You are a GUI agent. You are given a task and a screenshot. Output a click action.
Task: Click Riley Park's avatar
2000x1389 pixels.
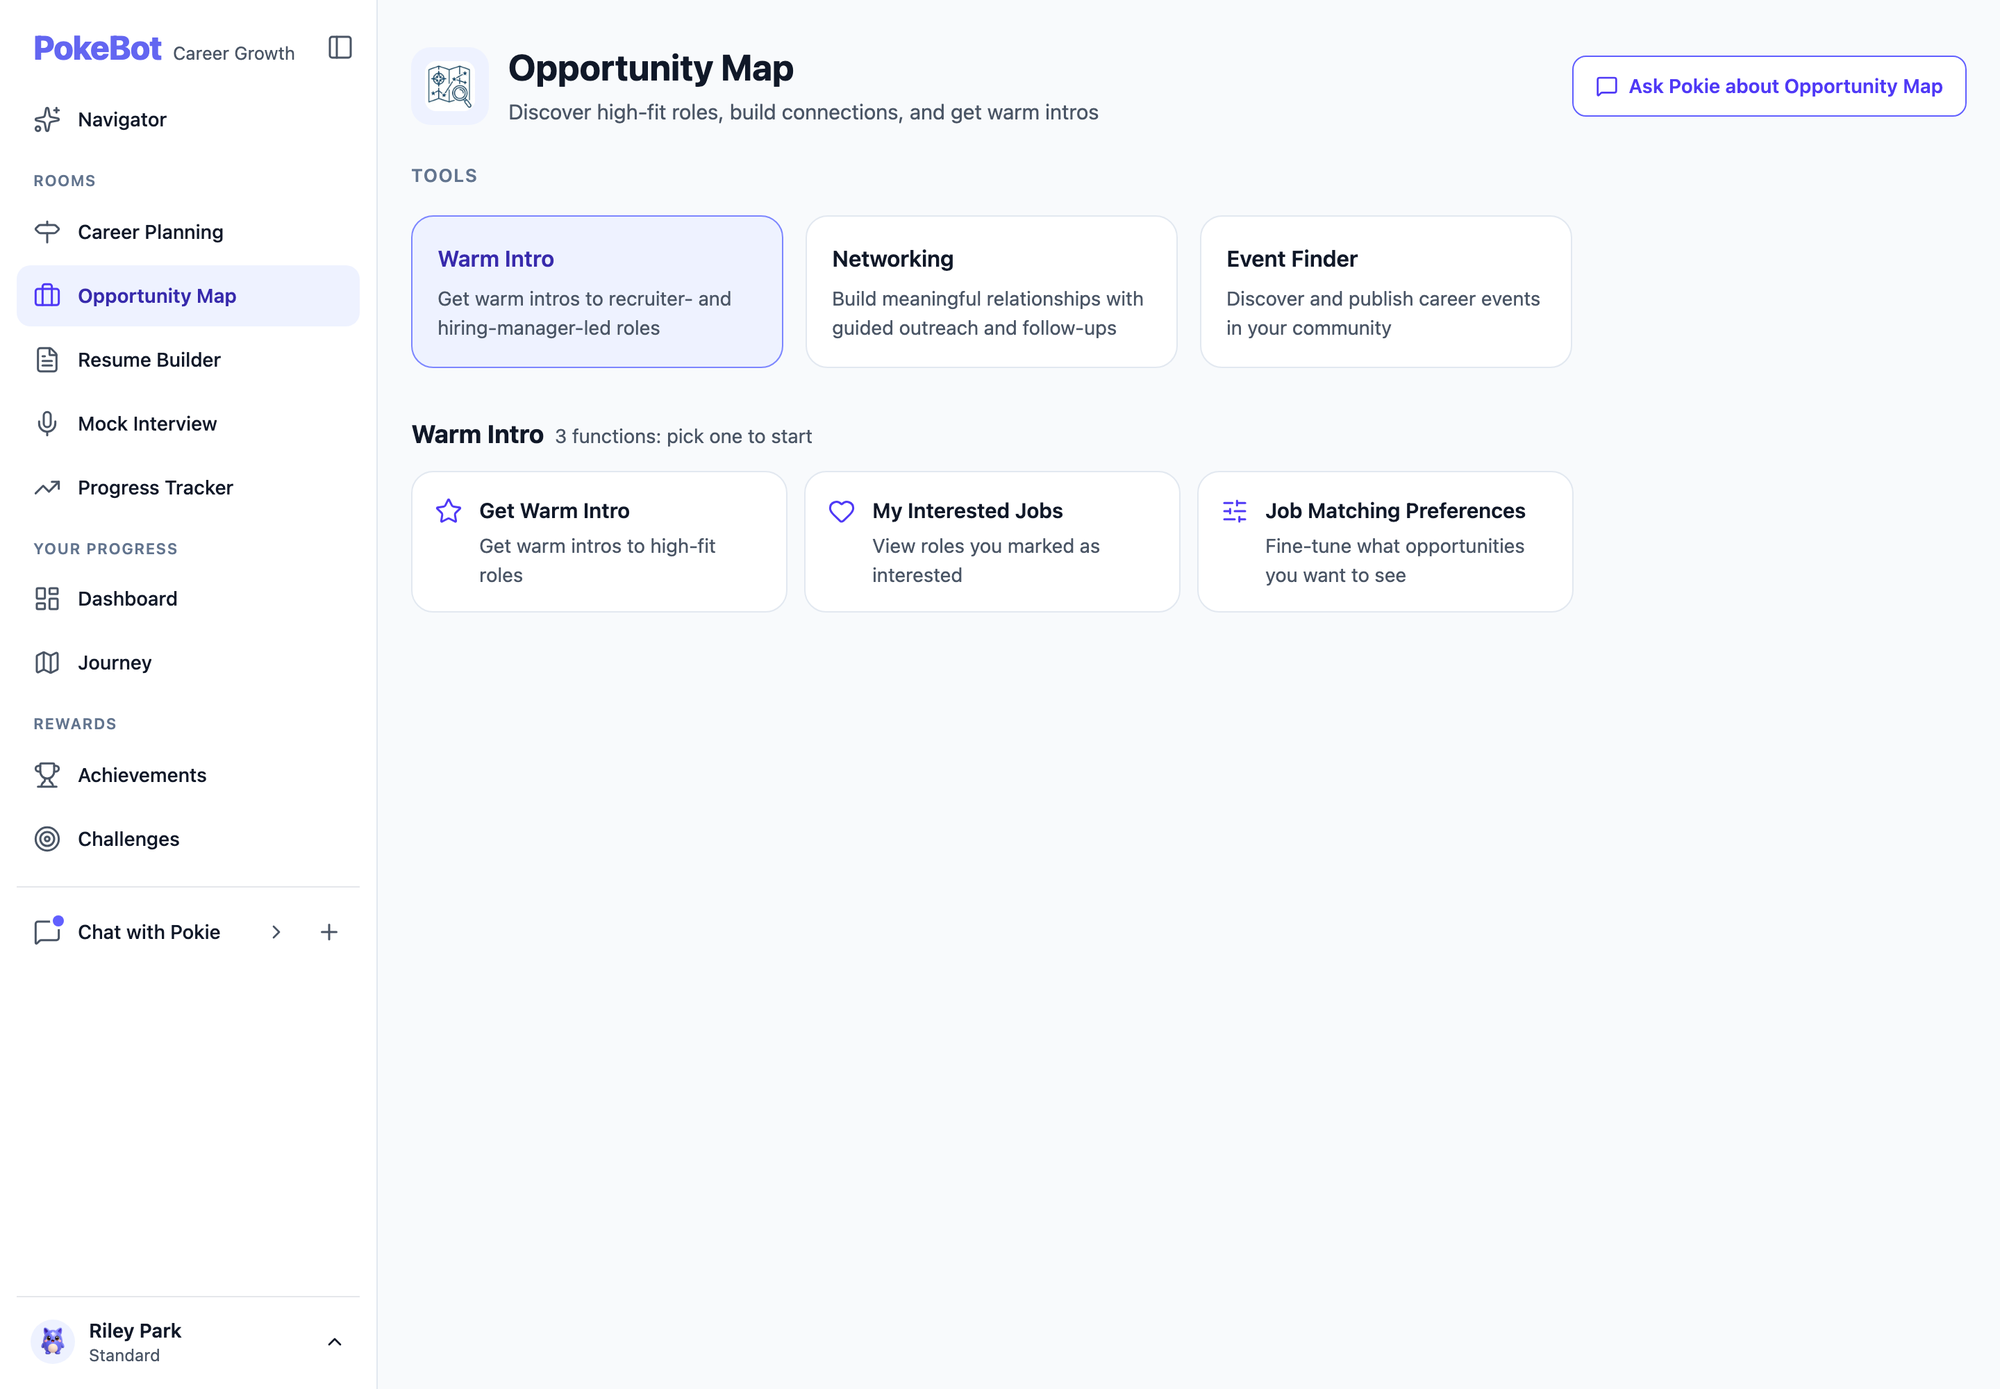click(x=53, y=1341)
